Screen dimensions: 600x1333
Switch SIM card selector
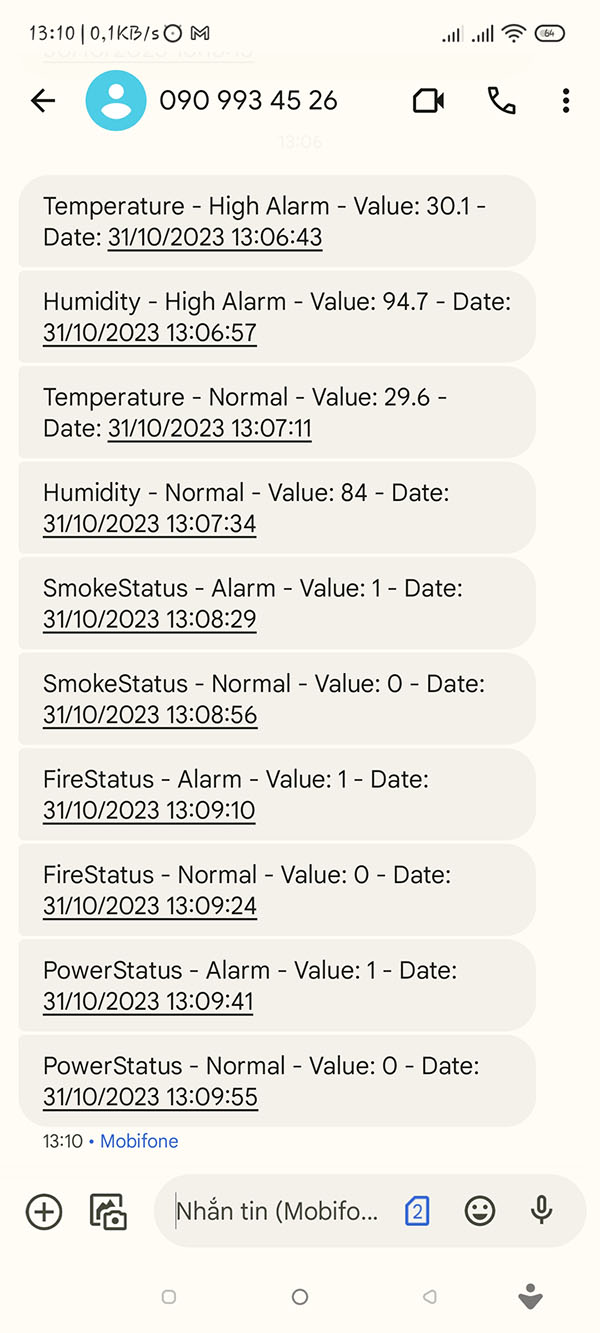[417, 1212]
